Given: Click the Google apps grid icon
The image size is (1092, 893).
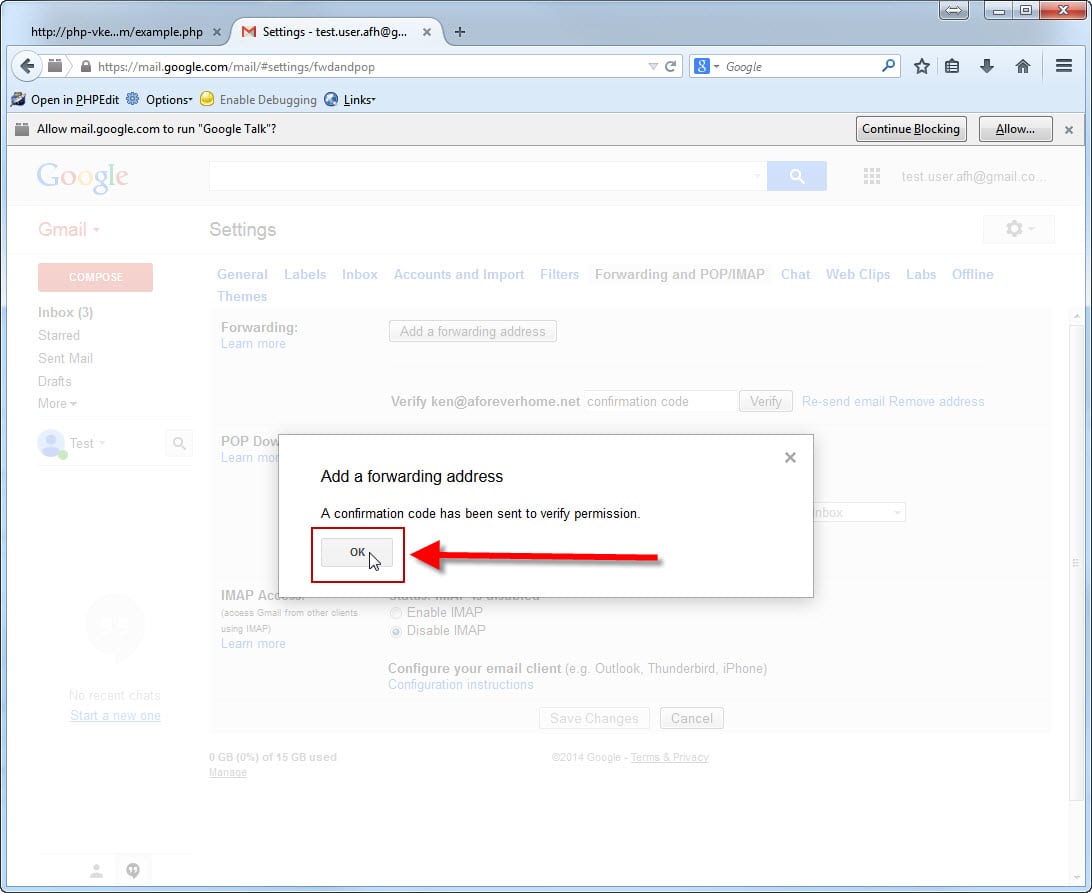Looking at the screenshot, I should click(x=871, y=176).
